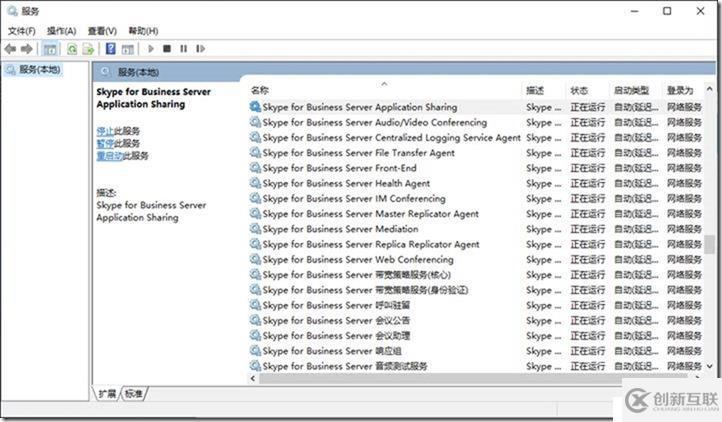
Task: Click the 暂停 this service link
Action: [x=105, y=143]
